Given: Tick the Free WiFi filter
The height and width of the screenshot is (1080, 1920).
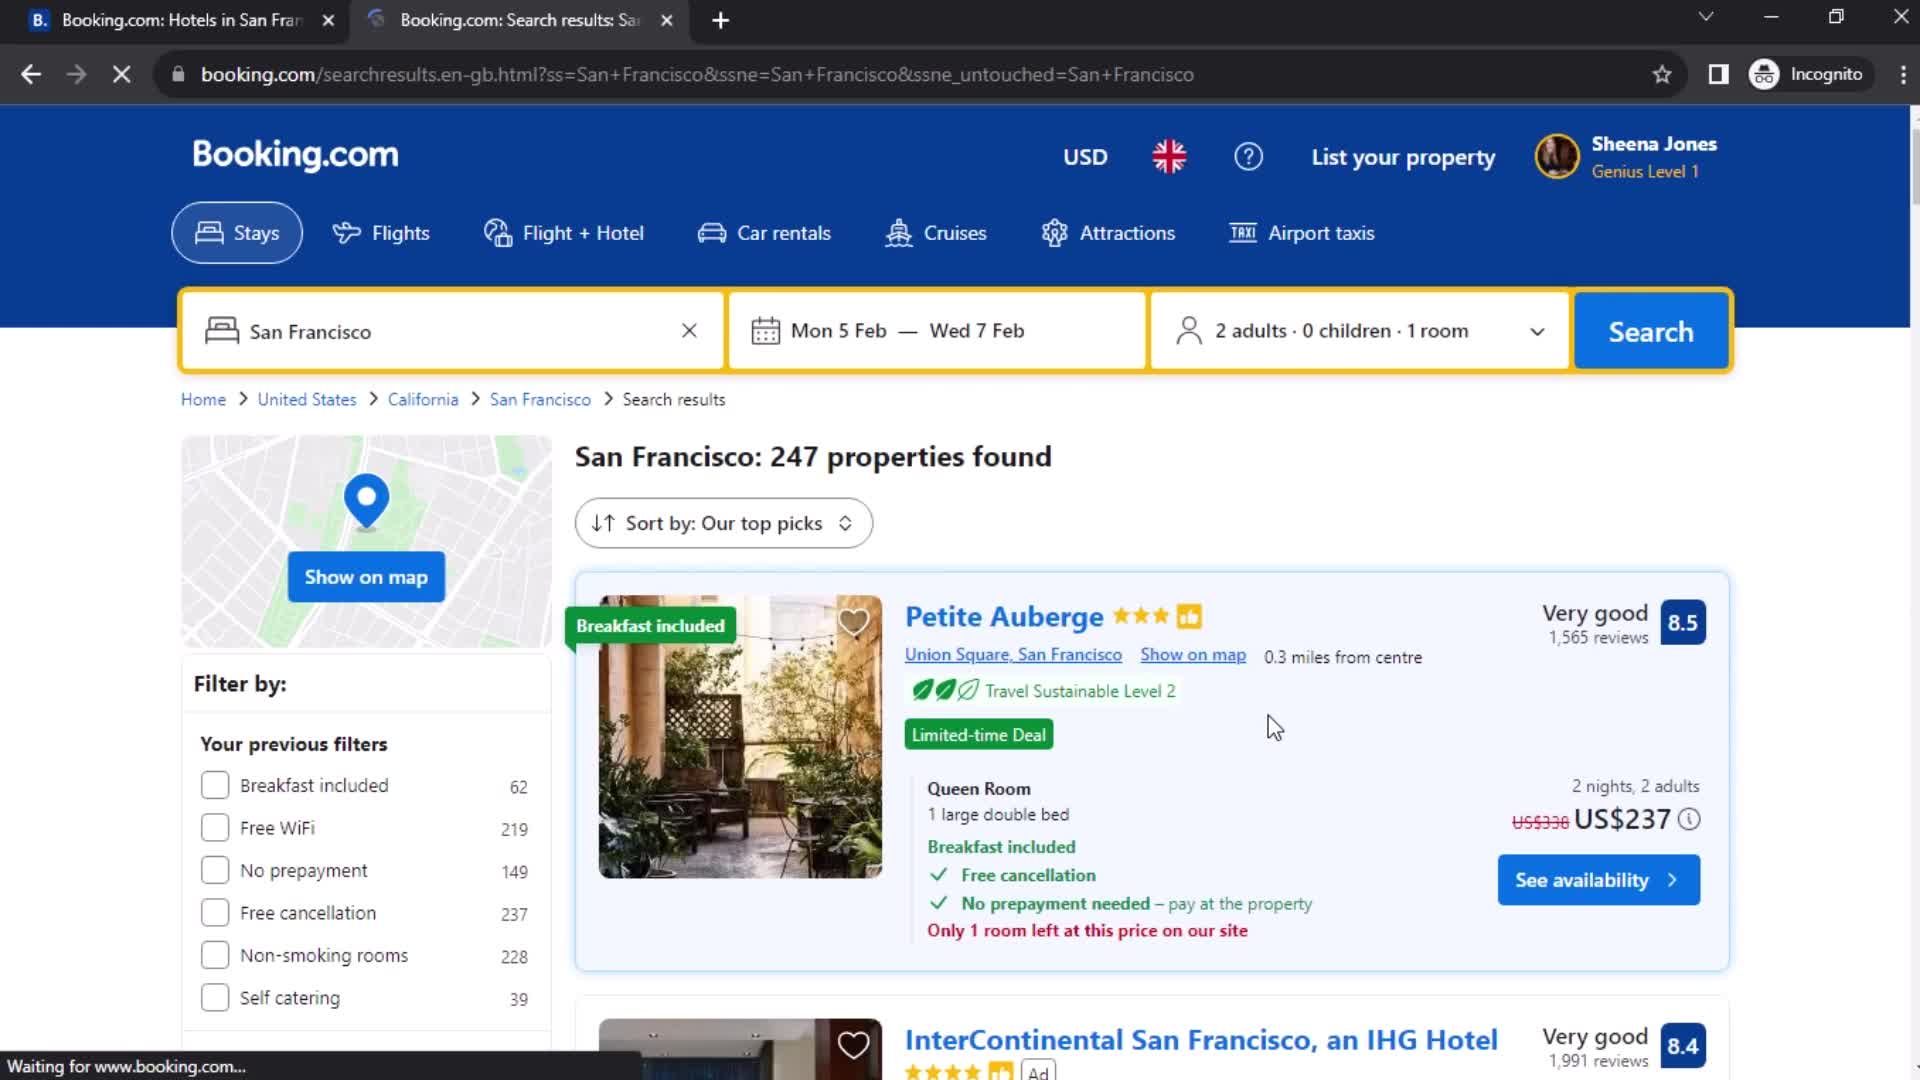Looking at the screenshot, I should pos(215,828).
